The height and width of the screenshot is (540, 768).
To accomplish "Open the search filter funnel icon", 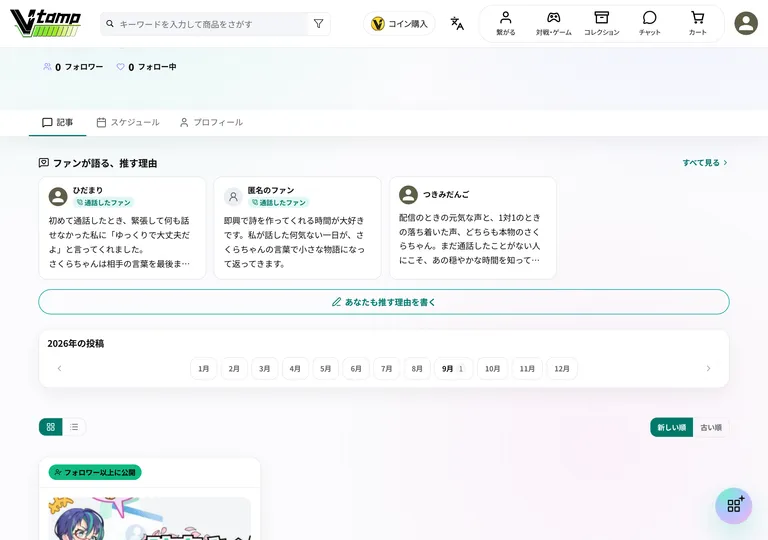I will click(x=318, y=24).
